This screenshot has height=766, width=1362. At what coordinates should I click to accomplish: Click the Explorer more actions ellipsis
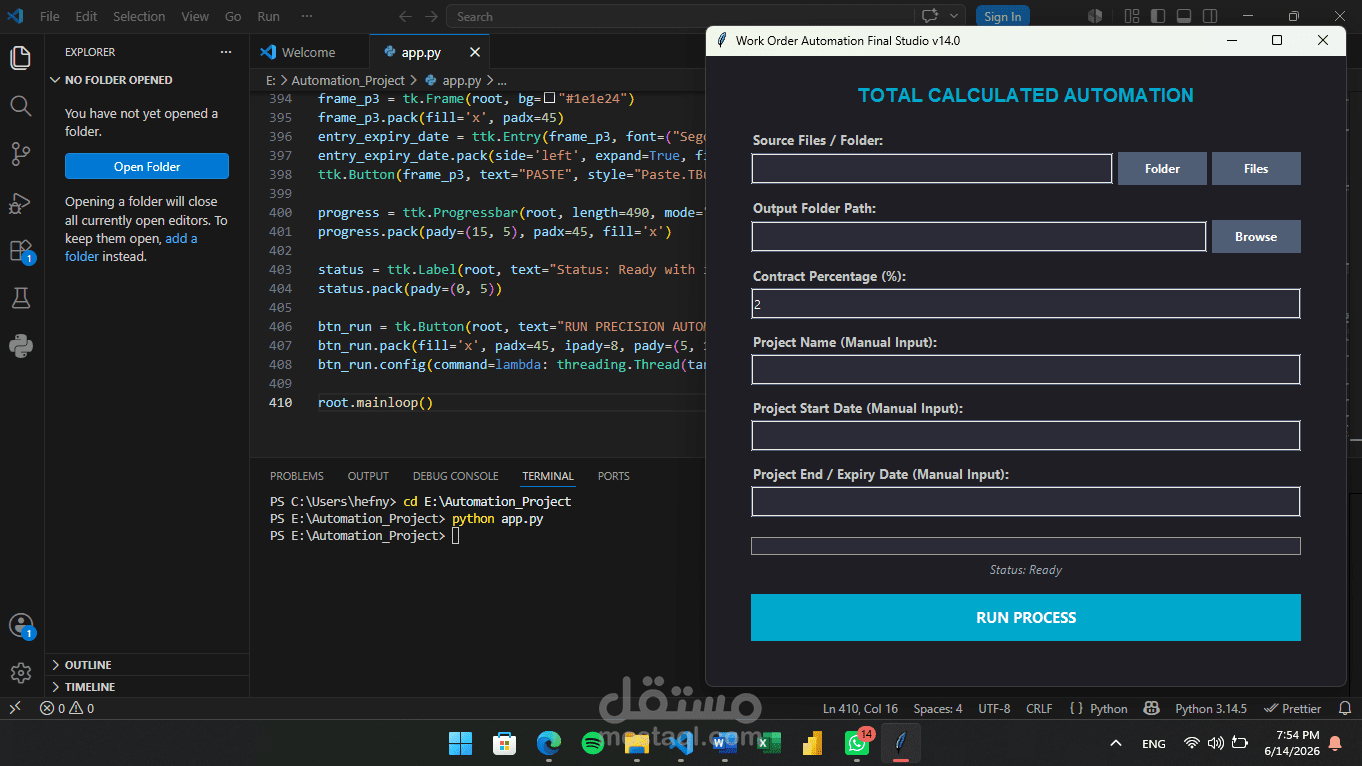tap(226, 52)
